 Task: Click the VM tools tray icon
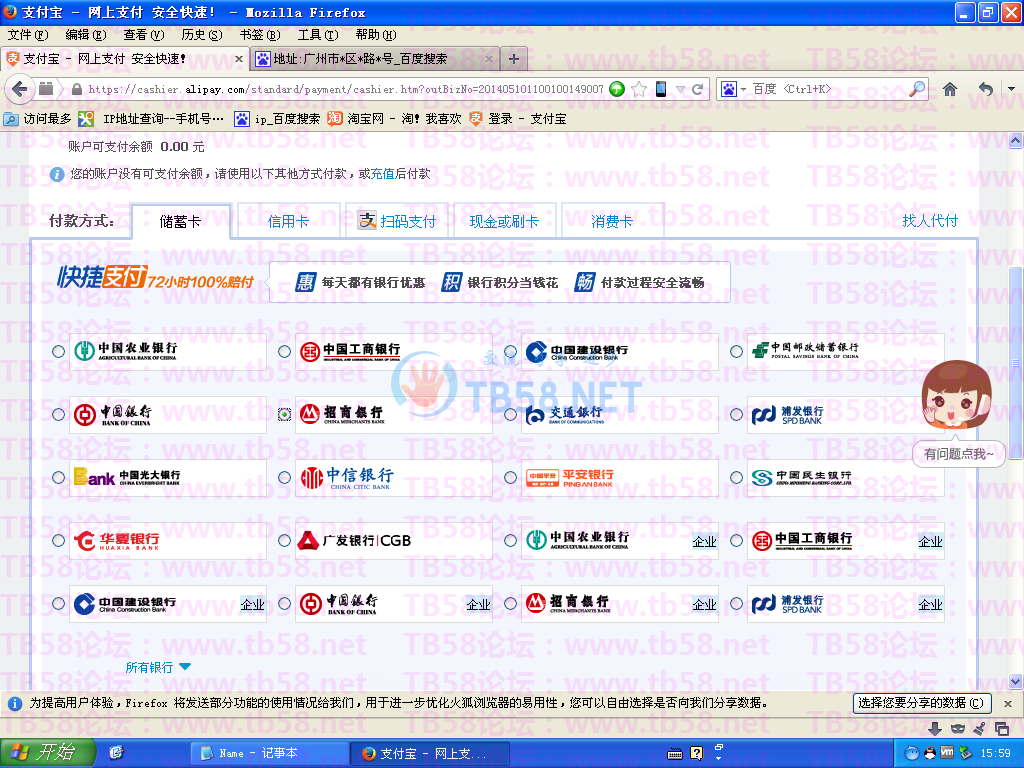click(x=946, y=753)
